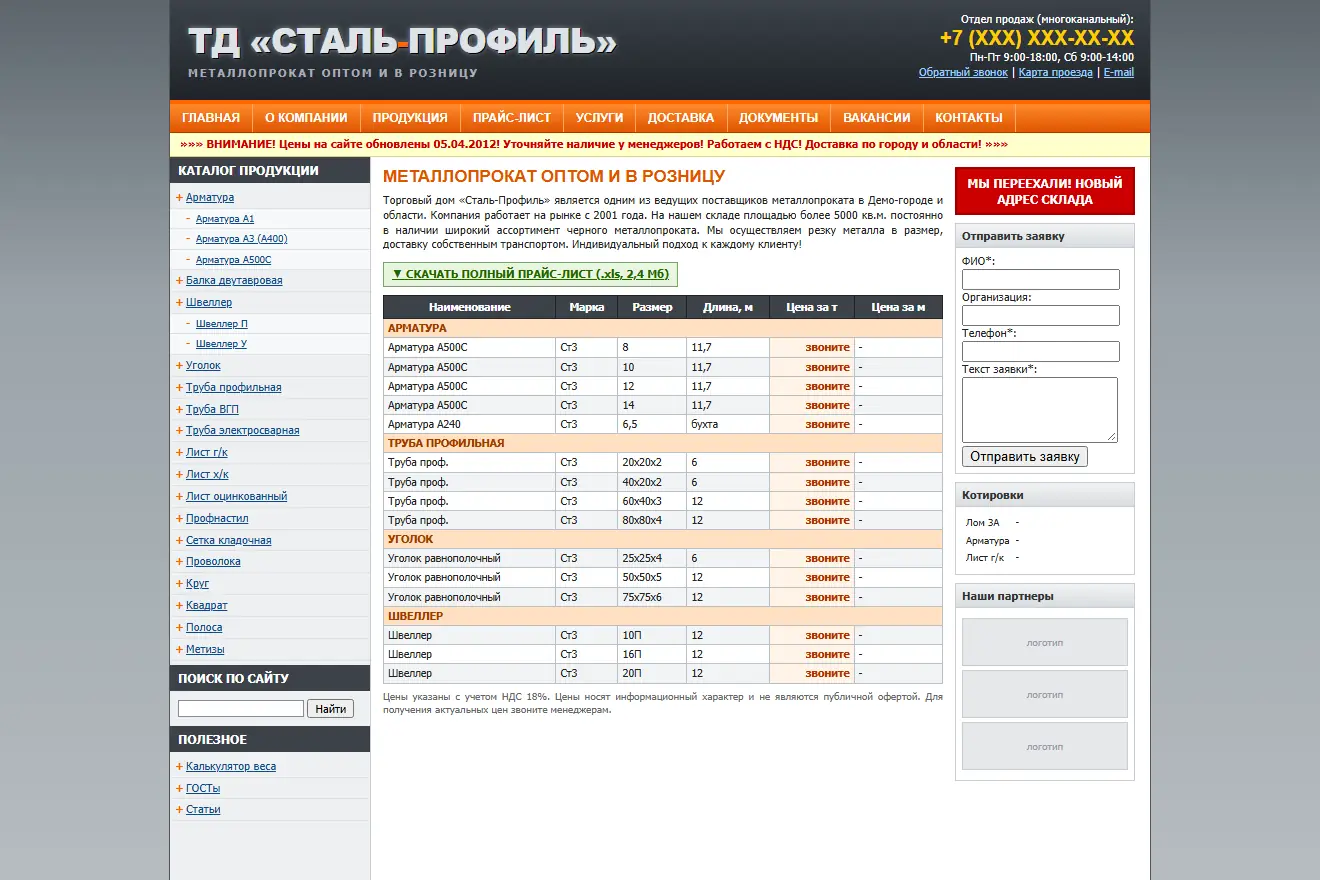This screenshot has width=1320, height=880.
Task: Open the Калькулятор веса link
Action: [x=231, y=766]
